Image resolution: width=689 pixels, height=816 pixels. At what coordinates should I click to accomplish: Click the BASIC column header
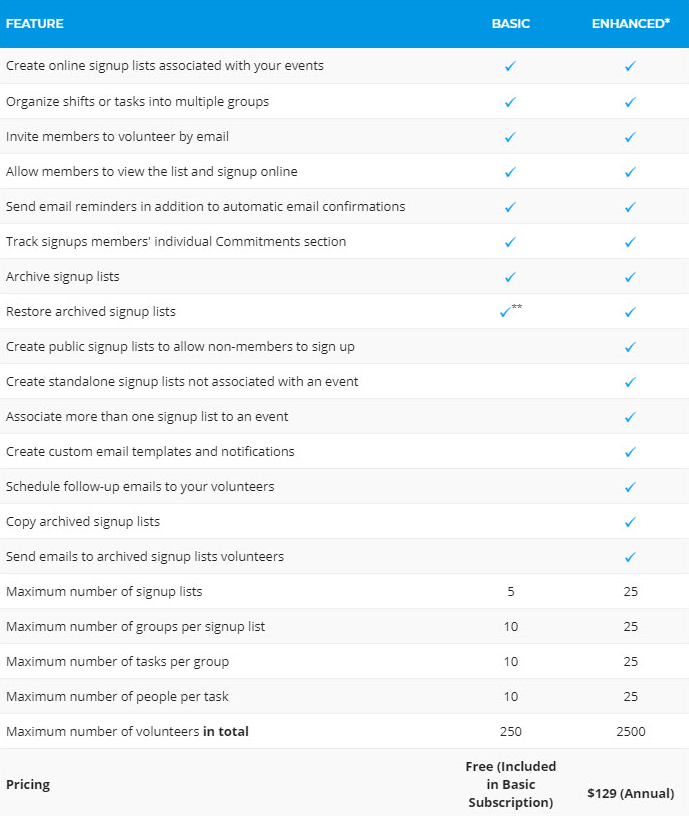(x=511, y=23)
